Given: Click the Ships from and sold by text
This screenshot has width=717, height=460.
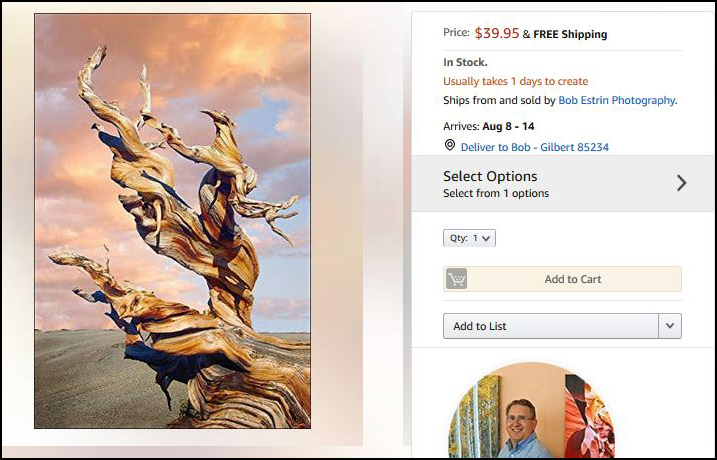Looking at the screenshot, I should [x=499, y=100].
